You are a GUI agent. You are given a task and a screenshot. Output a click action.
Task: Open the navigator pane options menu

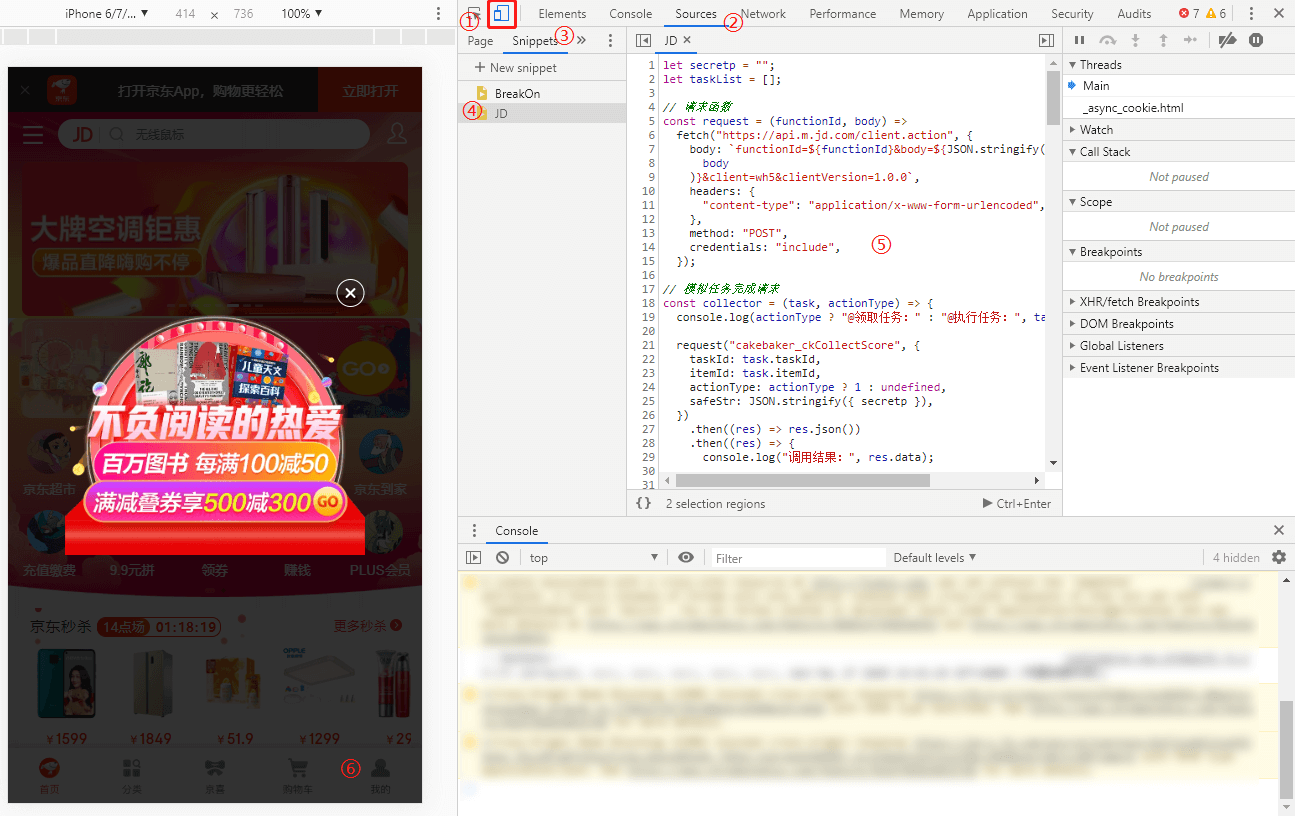pos(610,41)
